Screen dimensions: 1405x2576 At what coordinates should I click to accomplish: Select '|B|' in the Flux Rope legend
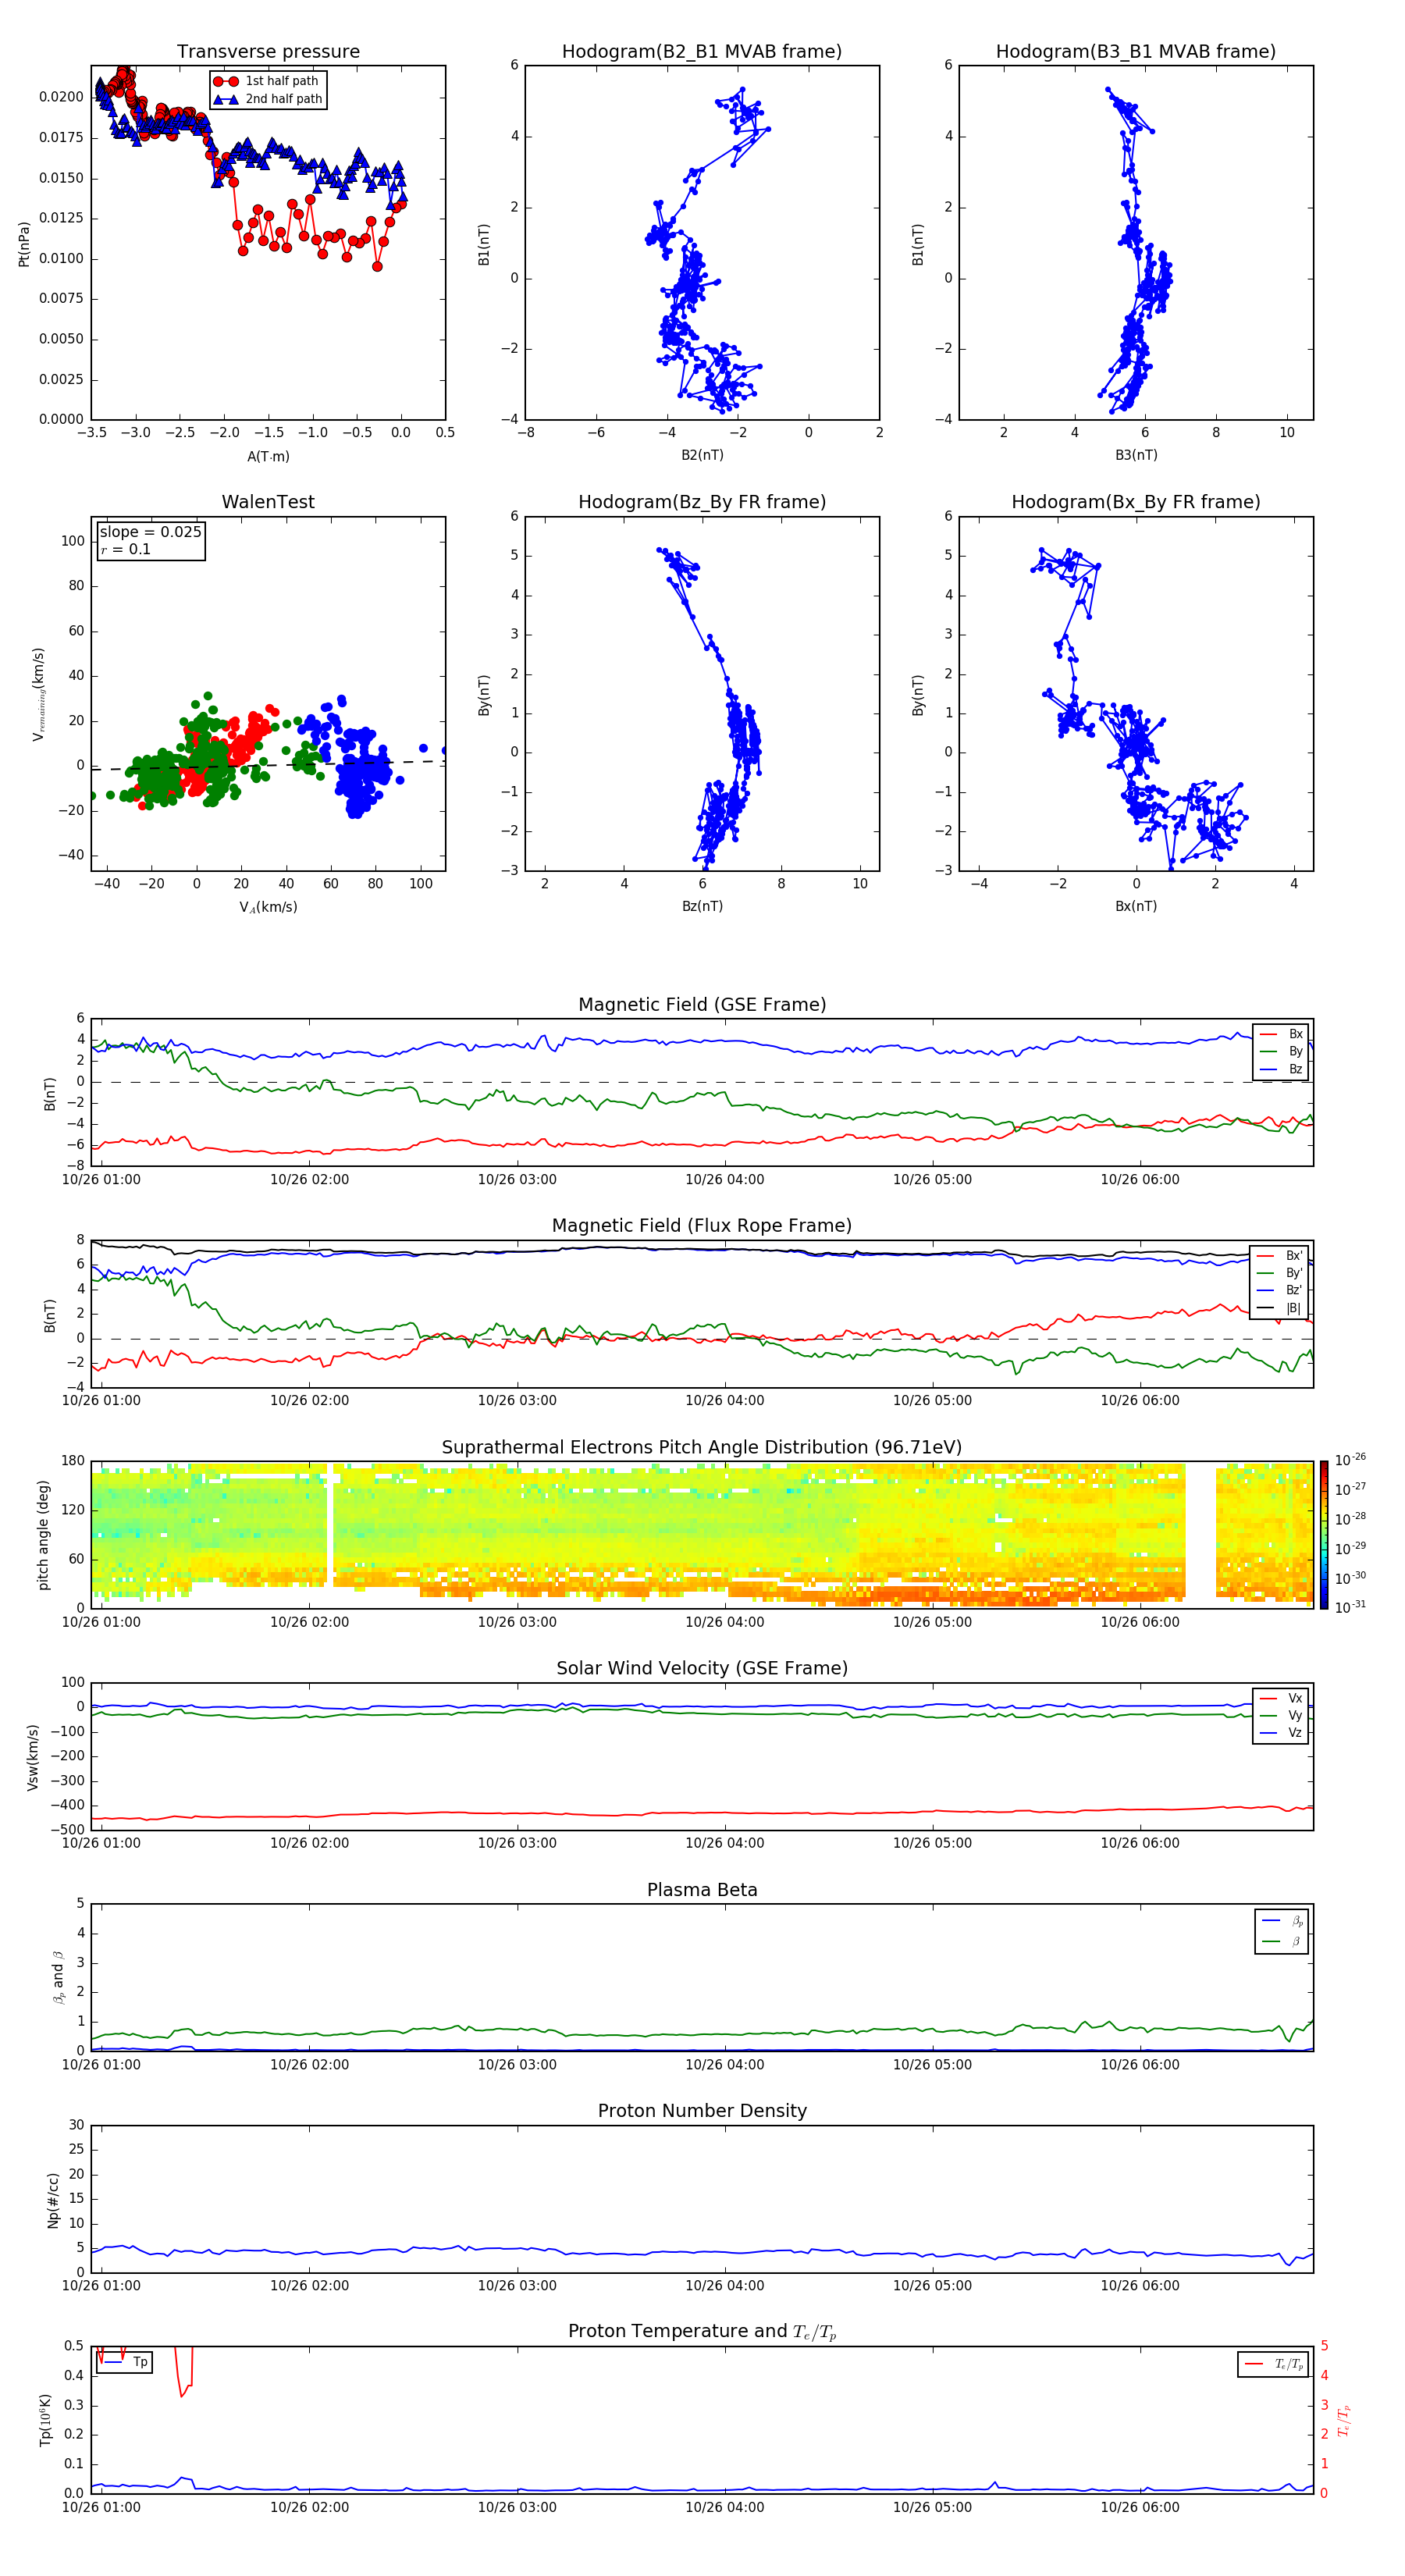tap(1280, 1308)
